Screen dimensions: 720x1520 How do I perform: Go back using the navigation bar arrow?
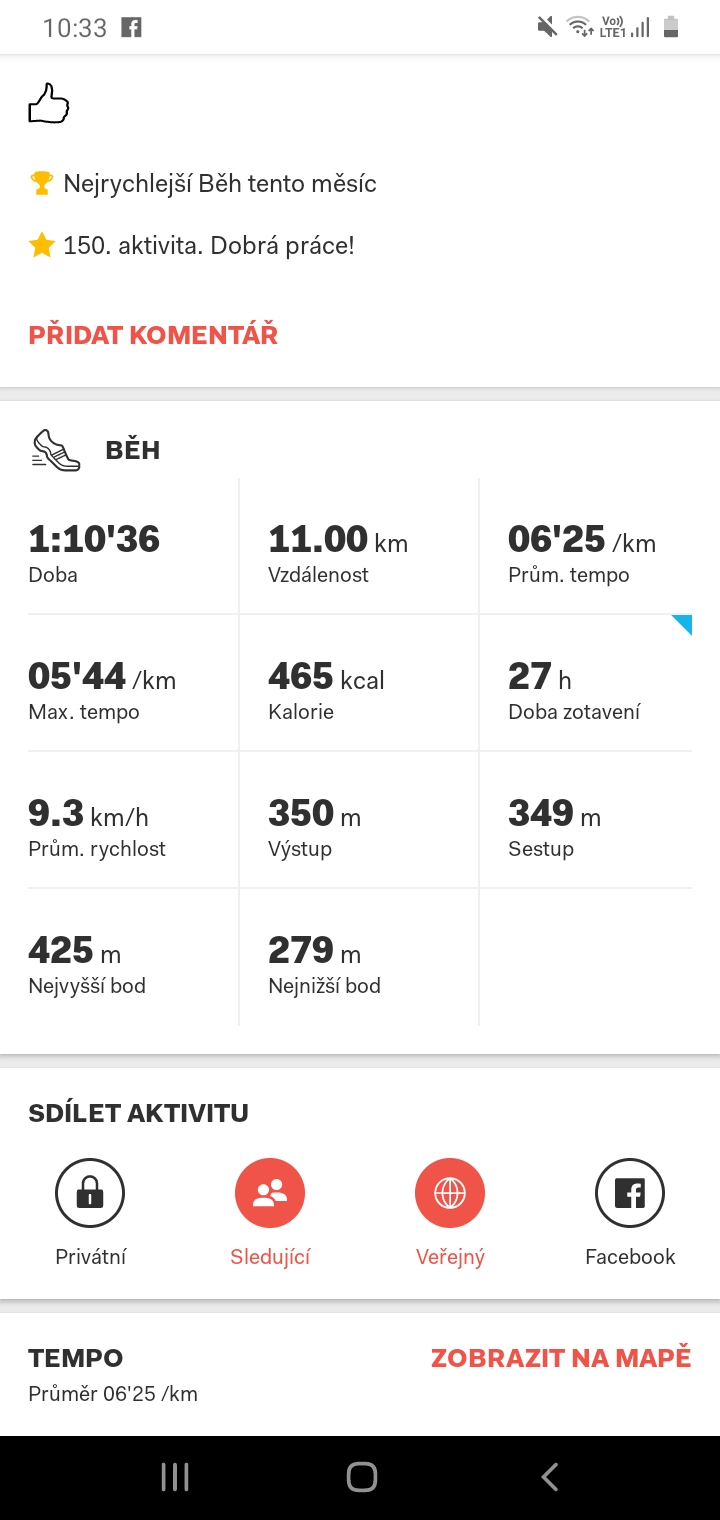coord(548,1477)
